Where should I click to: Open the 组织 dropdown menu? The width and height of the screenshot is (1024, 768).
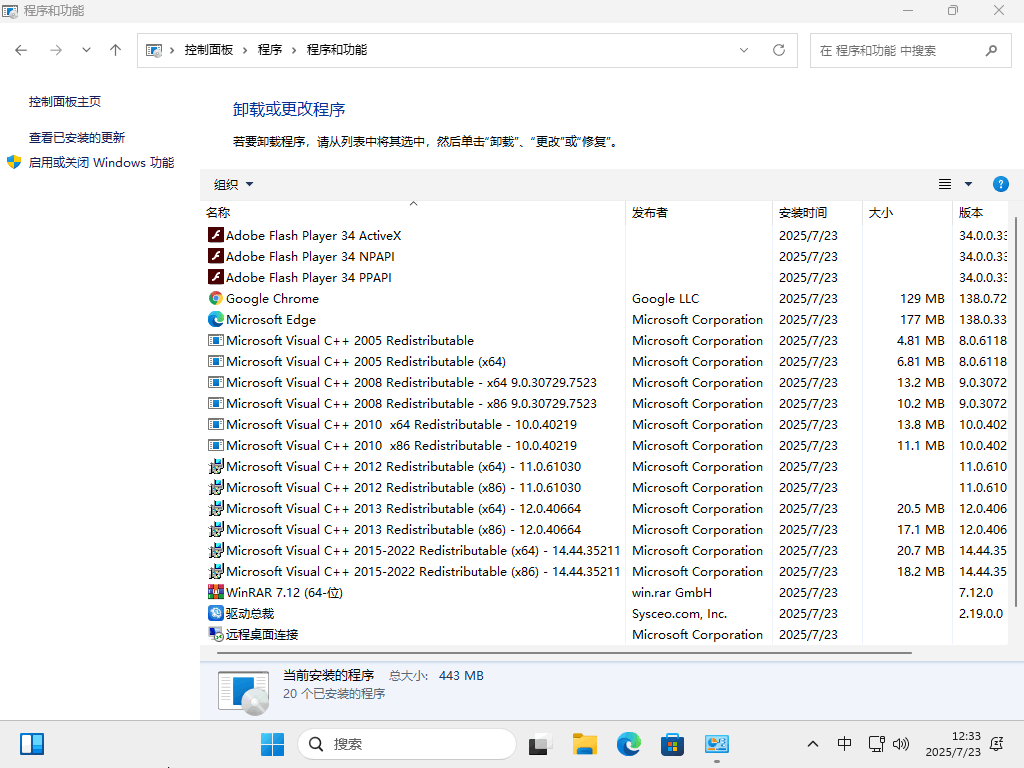233,185
